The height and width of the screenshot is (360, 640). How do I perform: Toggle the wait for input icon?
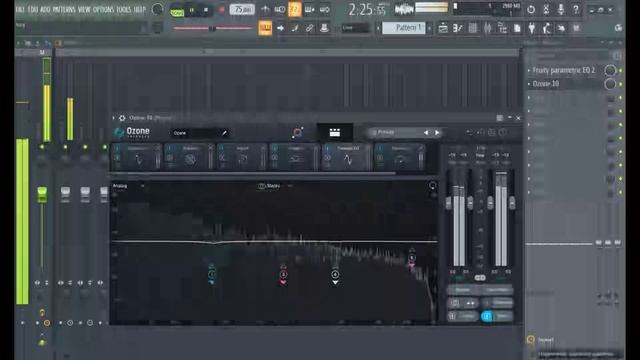(x=280, y=9)
